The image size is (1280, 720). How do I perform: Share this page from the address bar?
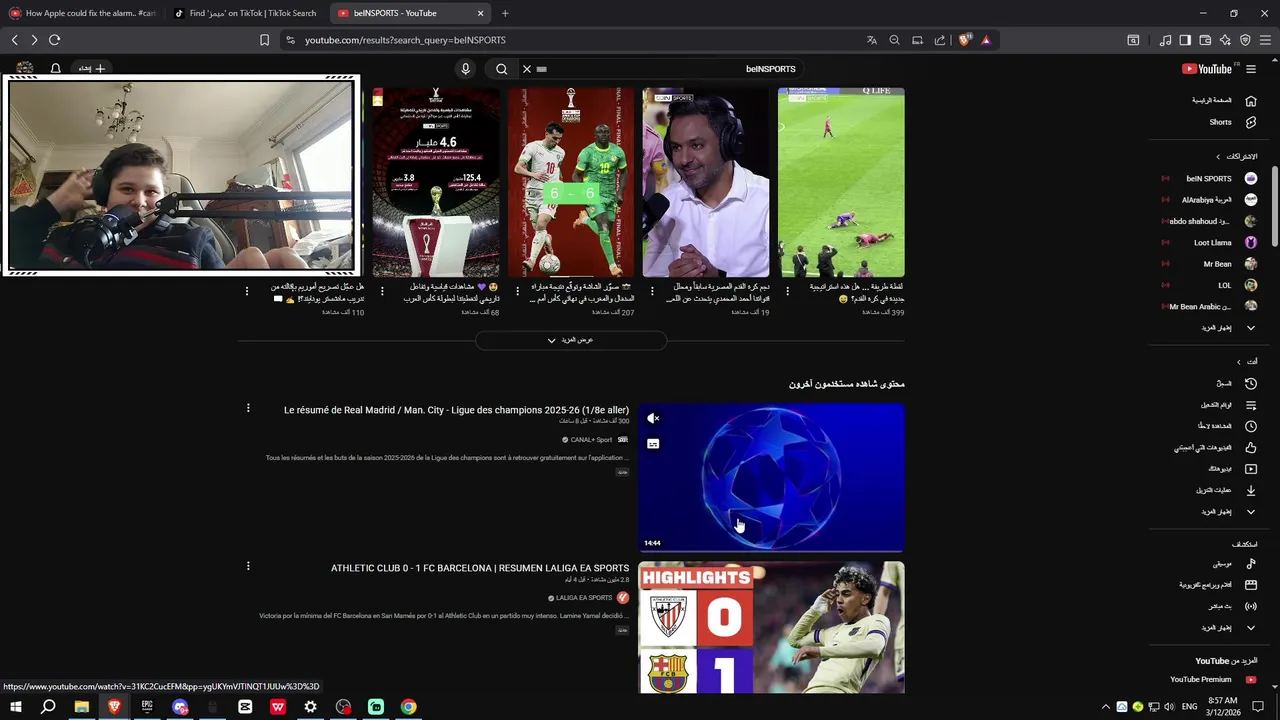point(940,40)
